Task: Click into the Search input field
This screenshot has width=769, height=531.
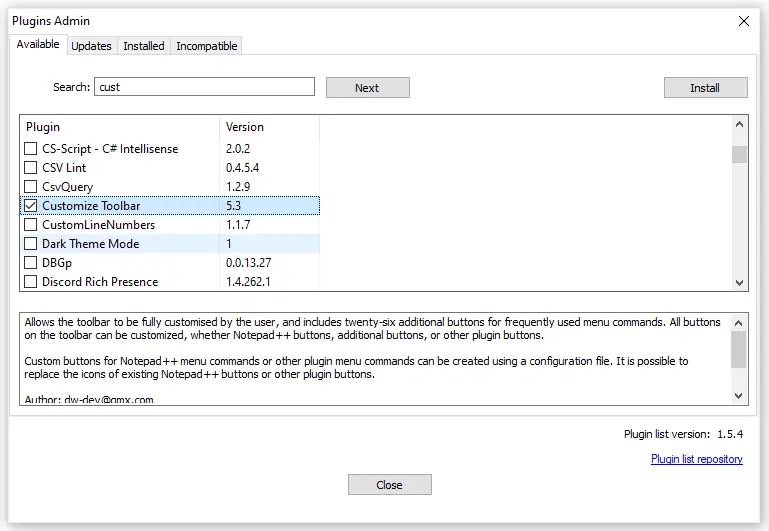Action: click(204, 87)
